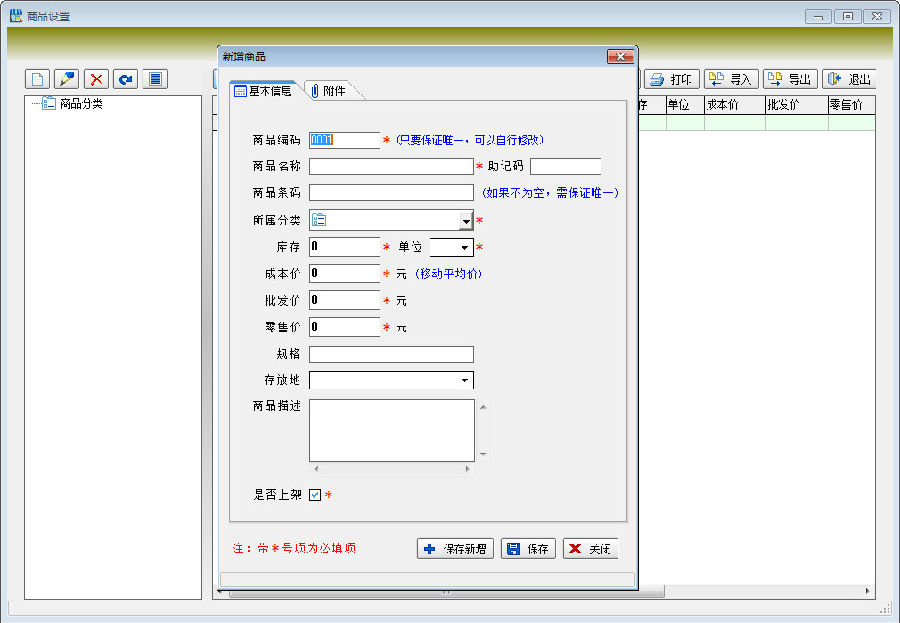Switch to the 附件 attachment tab

pos(329,91)
